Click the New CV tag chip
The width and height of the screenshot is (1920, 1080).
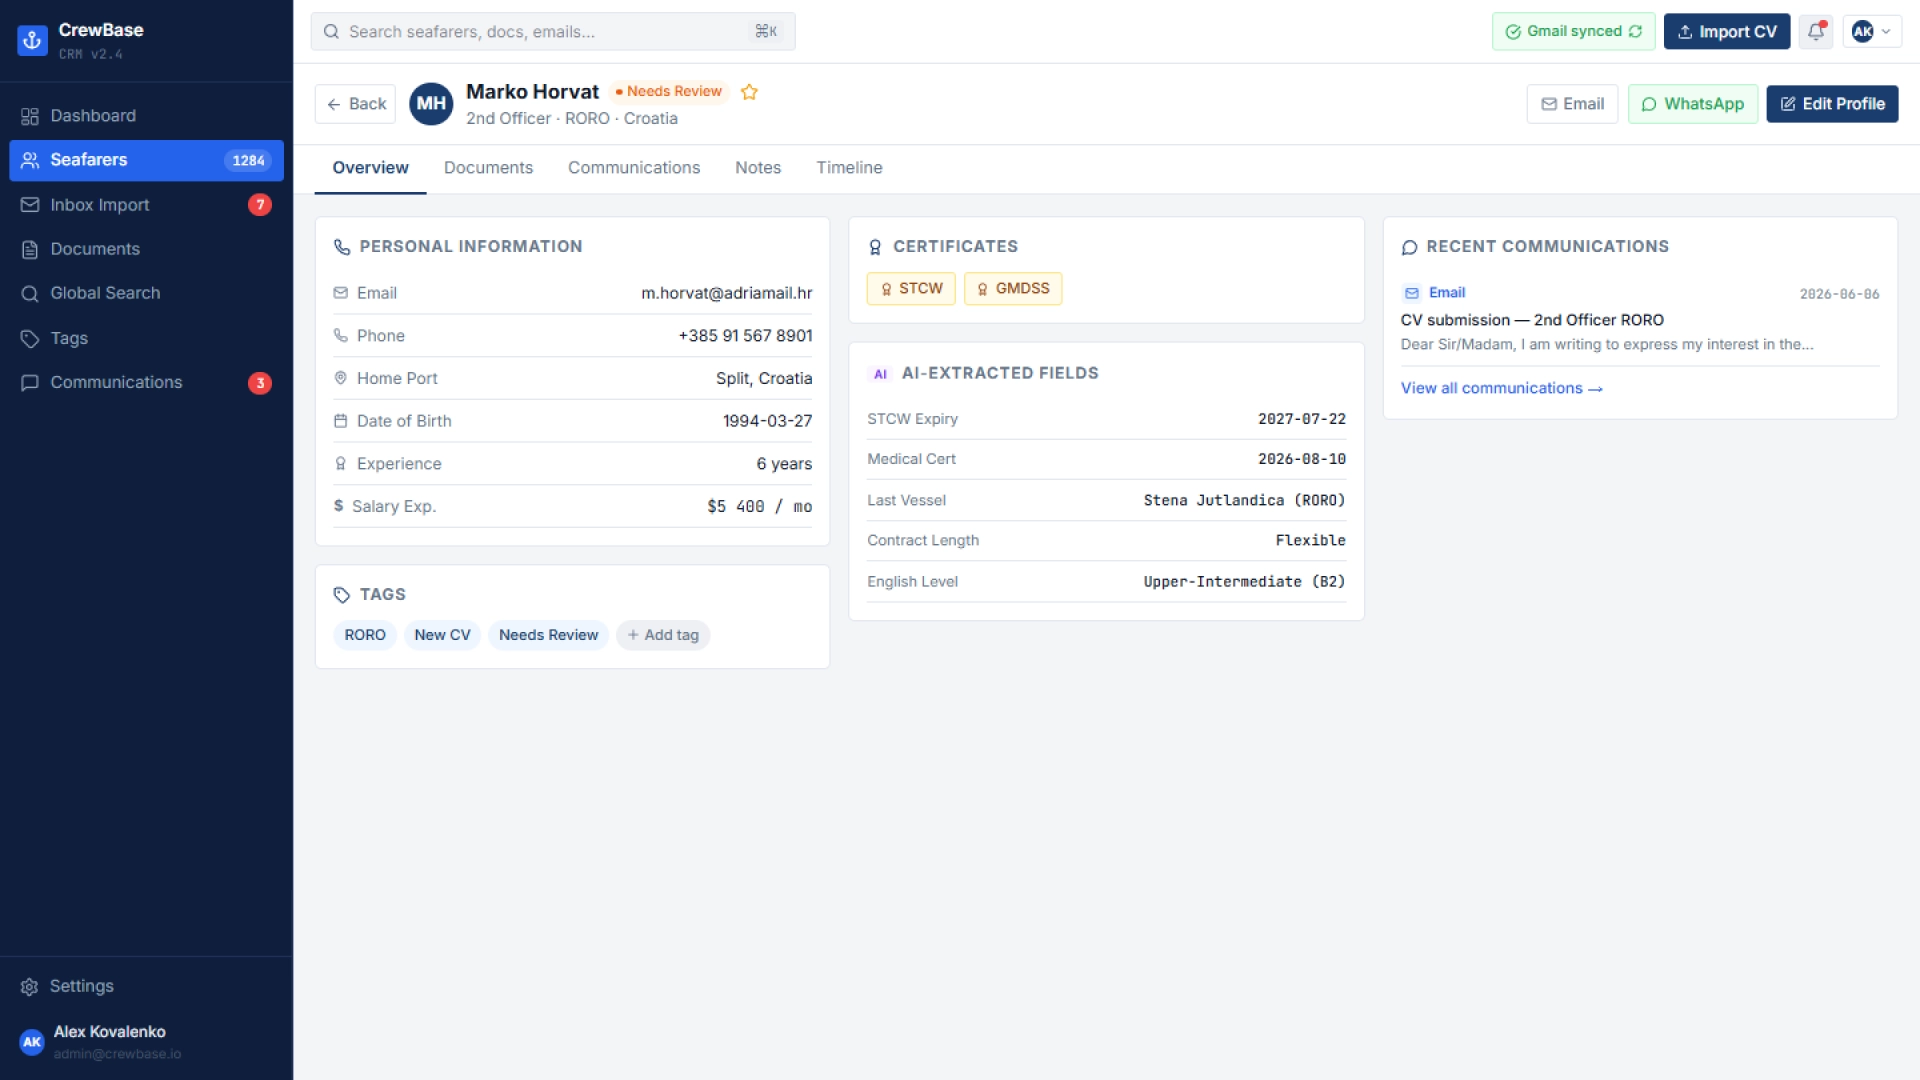[442, 635]
